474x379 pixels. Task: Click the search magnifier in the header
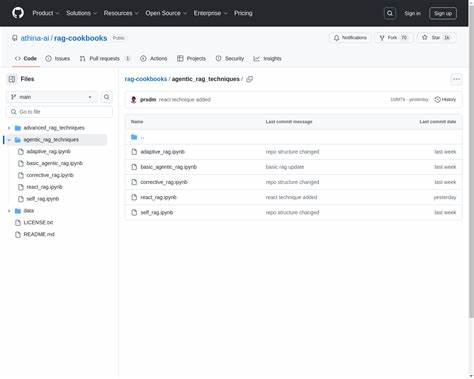pos(390,13)
